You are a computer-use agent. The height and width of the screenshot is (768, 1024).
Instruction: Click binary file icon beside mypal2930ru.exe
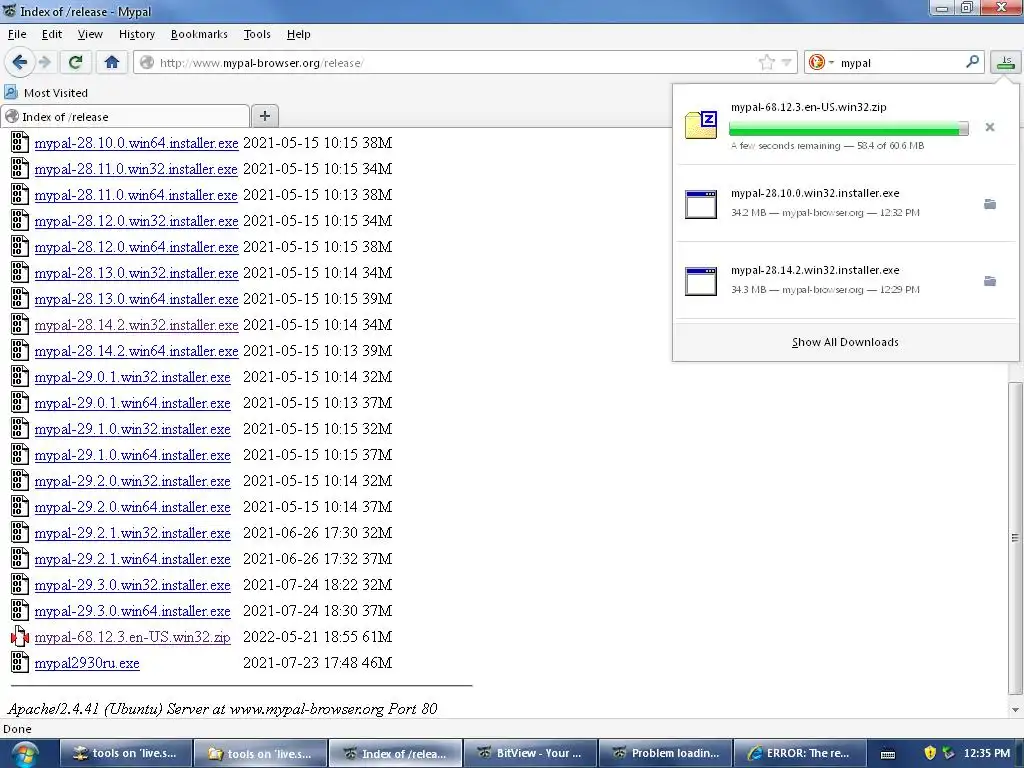pyautogui.click(x=20, y=662)
